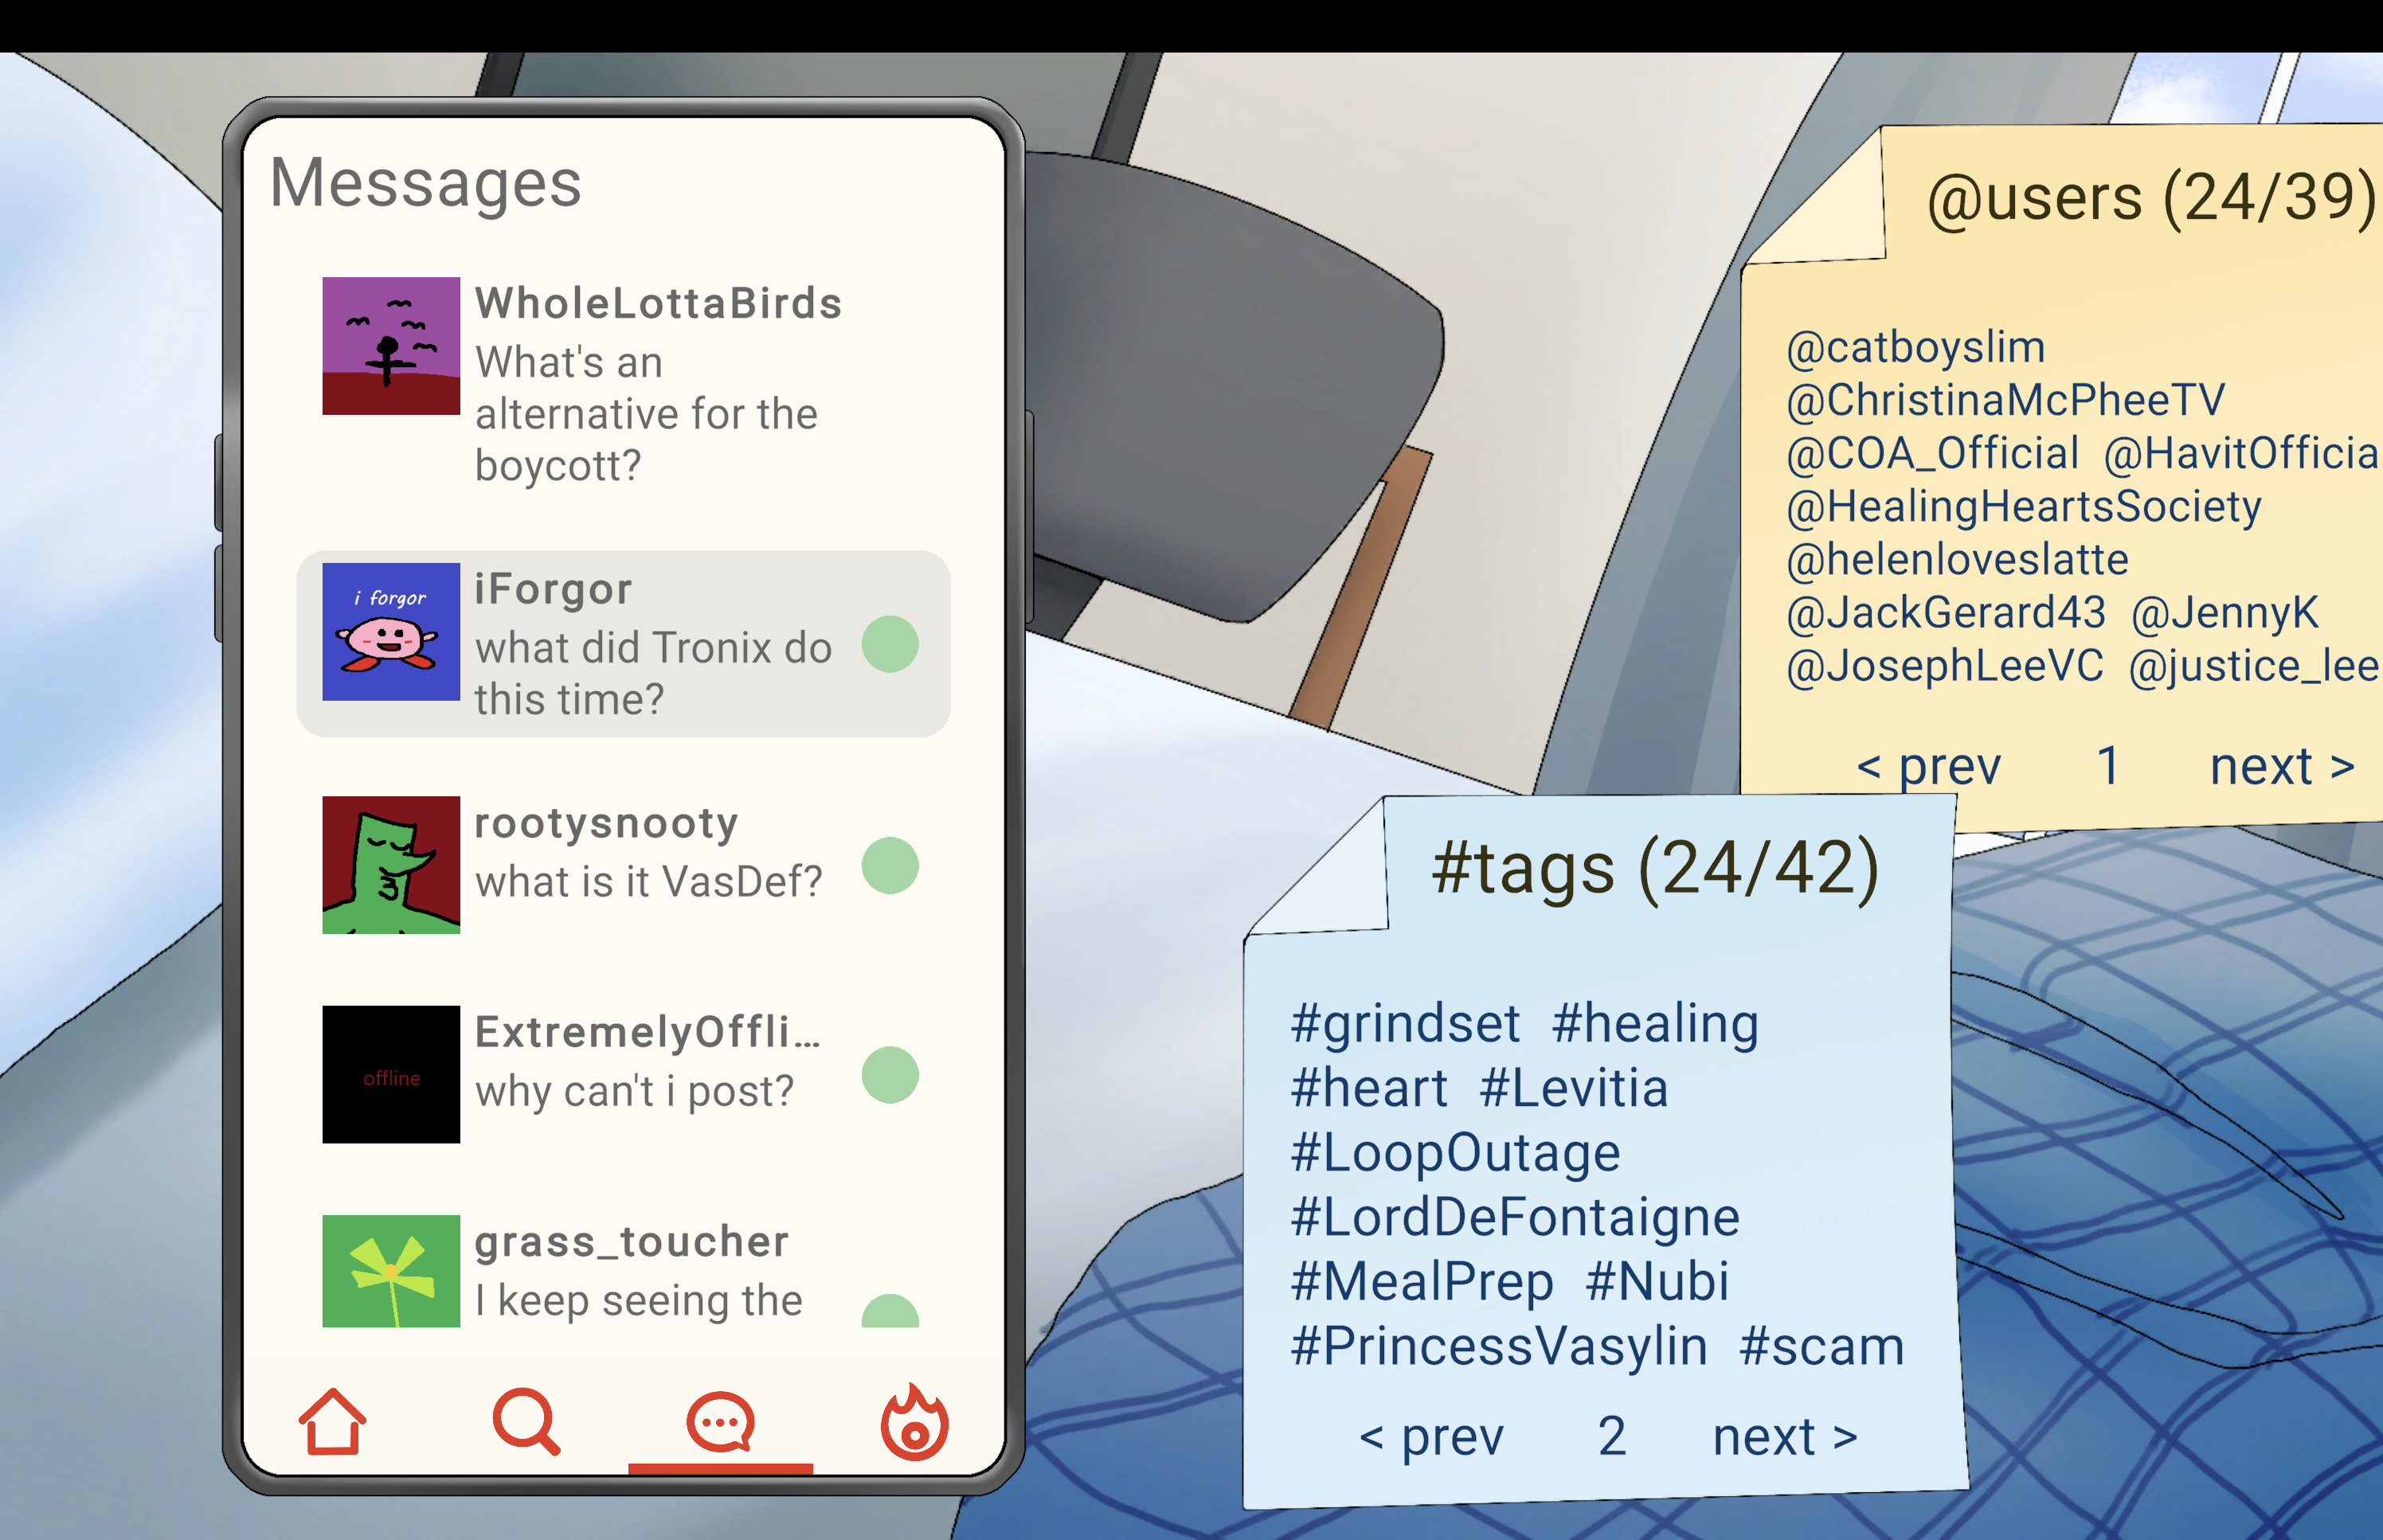This screenshot has height=1540, width=2383.
Task: Open WholeLottaBirds boycott conversation
Action: pos(622,384)
